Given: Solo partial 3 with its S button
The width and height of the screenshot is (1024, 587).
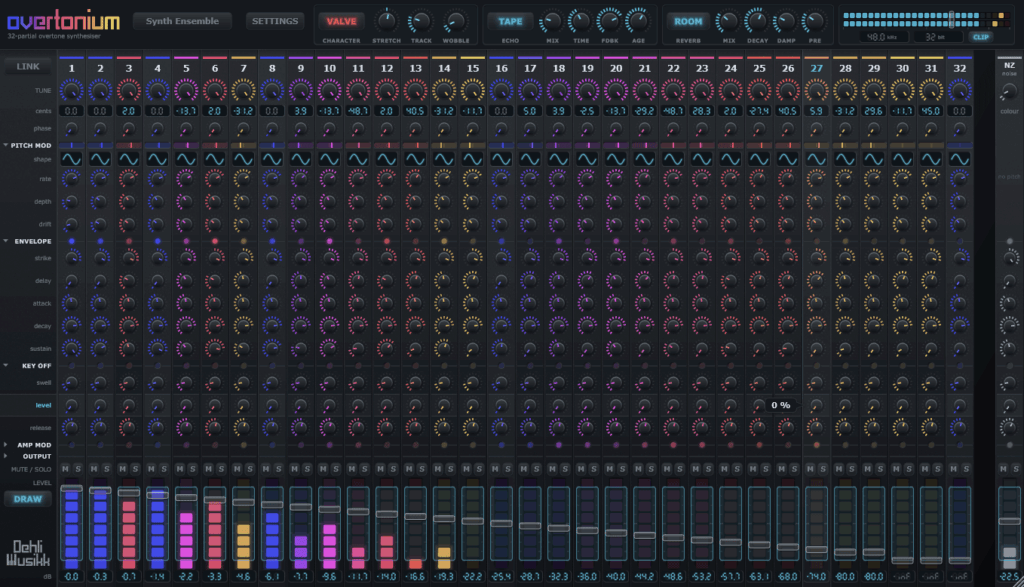Looking at the screenshot, I should [135, 469].
